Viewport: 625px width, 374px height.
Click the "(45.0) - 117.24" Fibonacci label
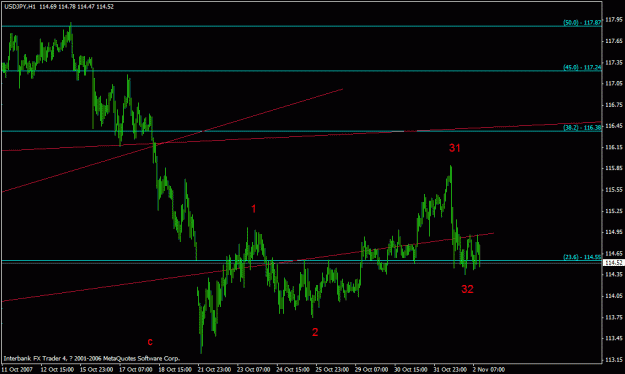(x=582, y=67)
